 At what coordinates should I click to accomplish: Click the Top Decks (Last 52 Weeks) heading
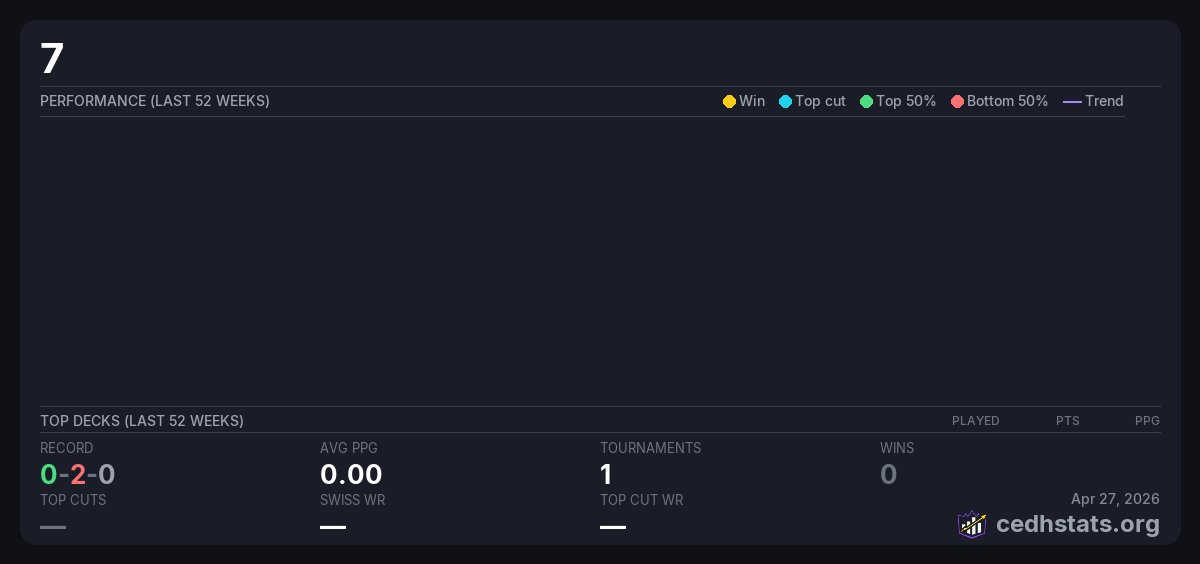click(142, 421)
